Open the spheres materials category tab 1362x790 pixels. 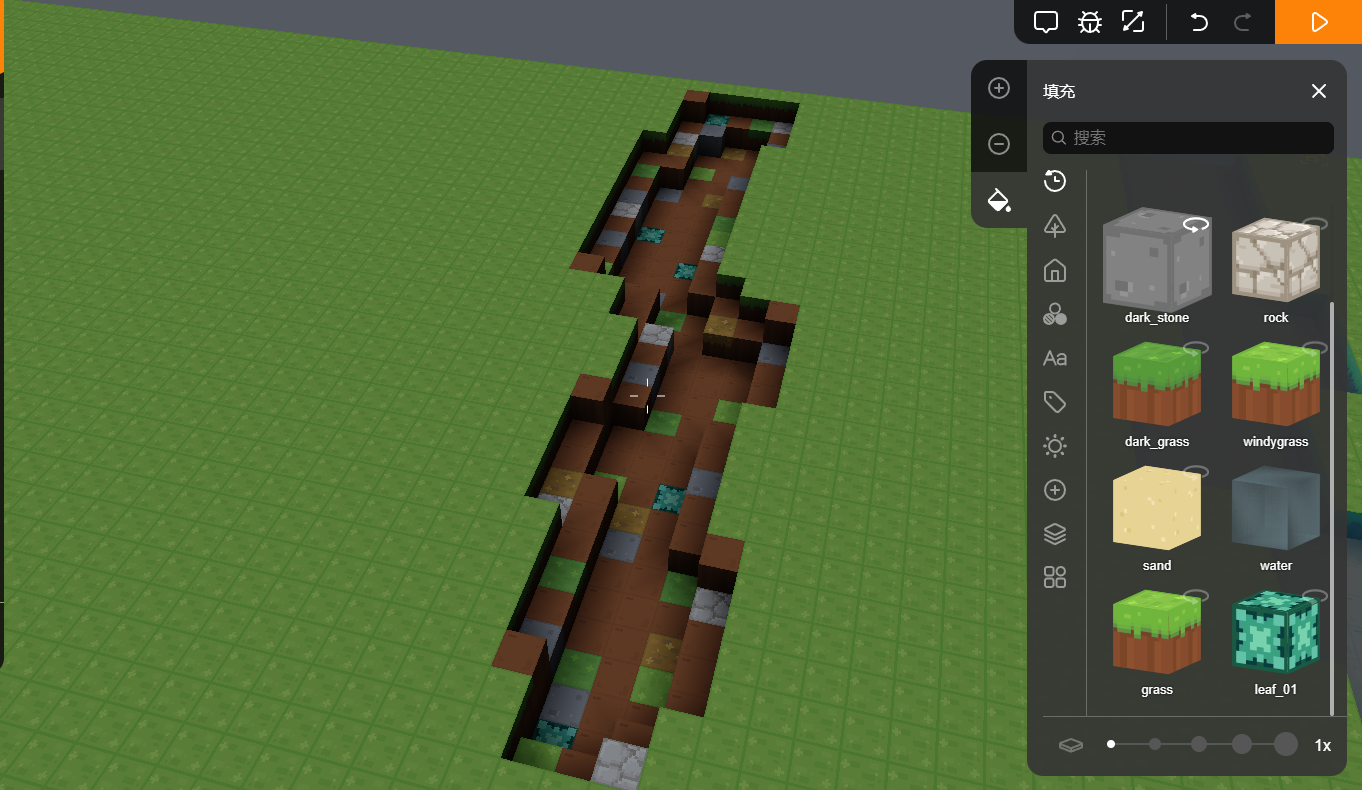1055,314
